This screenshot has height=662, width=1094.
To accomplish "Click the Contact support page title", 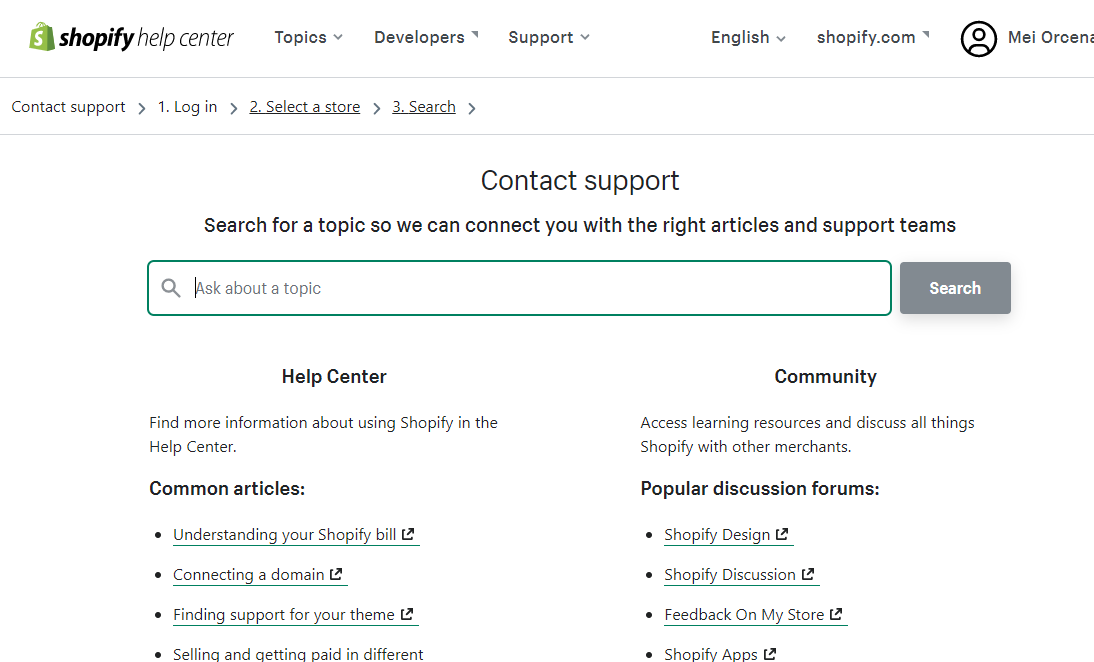I will [x=580, y=181].
